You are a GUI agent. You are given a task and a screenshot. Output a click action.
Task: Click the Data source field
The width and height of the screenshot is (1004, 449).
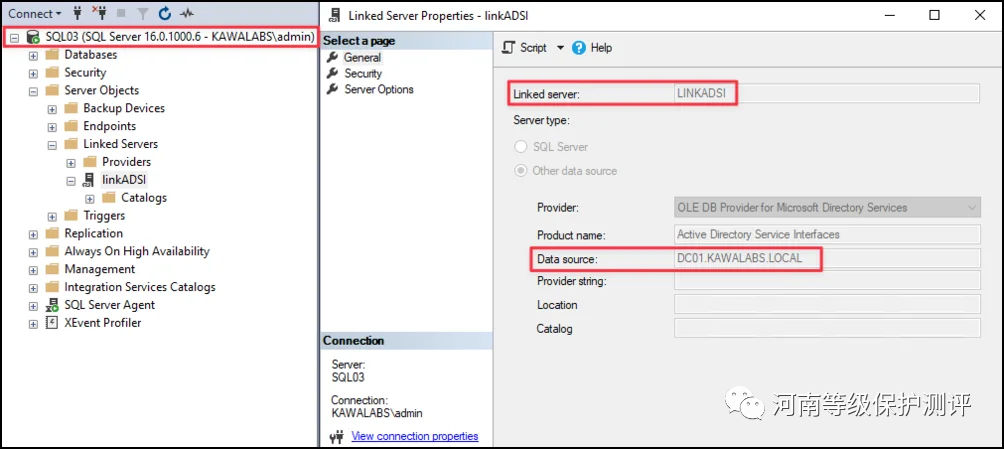pos(827,258)
